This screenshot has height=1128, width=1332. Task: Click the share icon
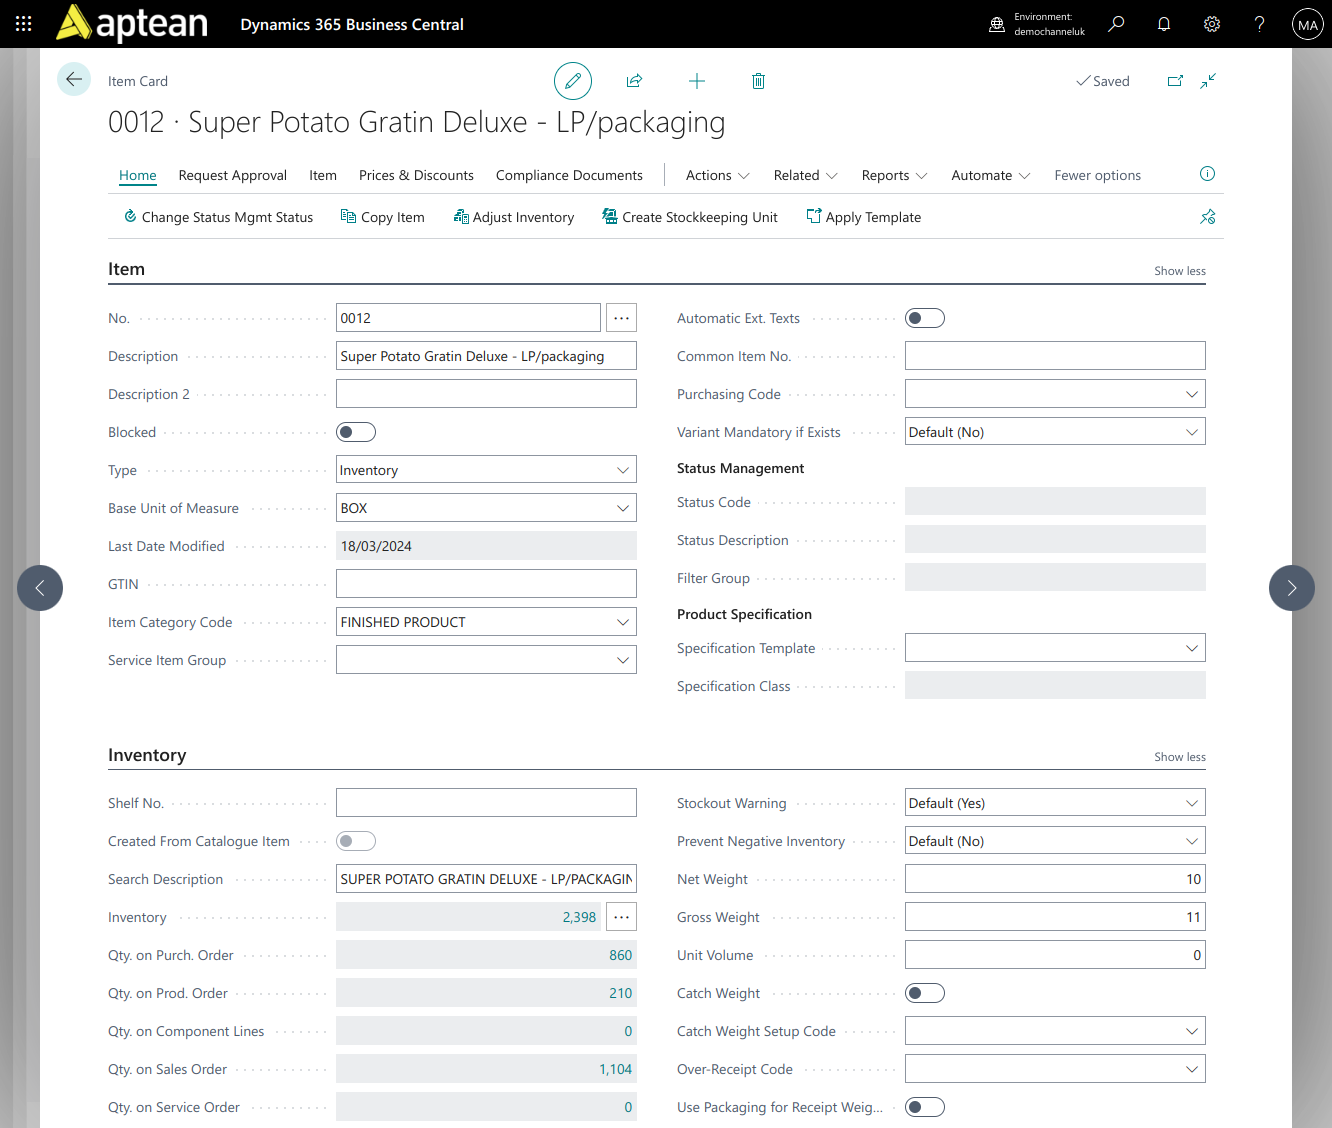(x=634, y=81)
